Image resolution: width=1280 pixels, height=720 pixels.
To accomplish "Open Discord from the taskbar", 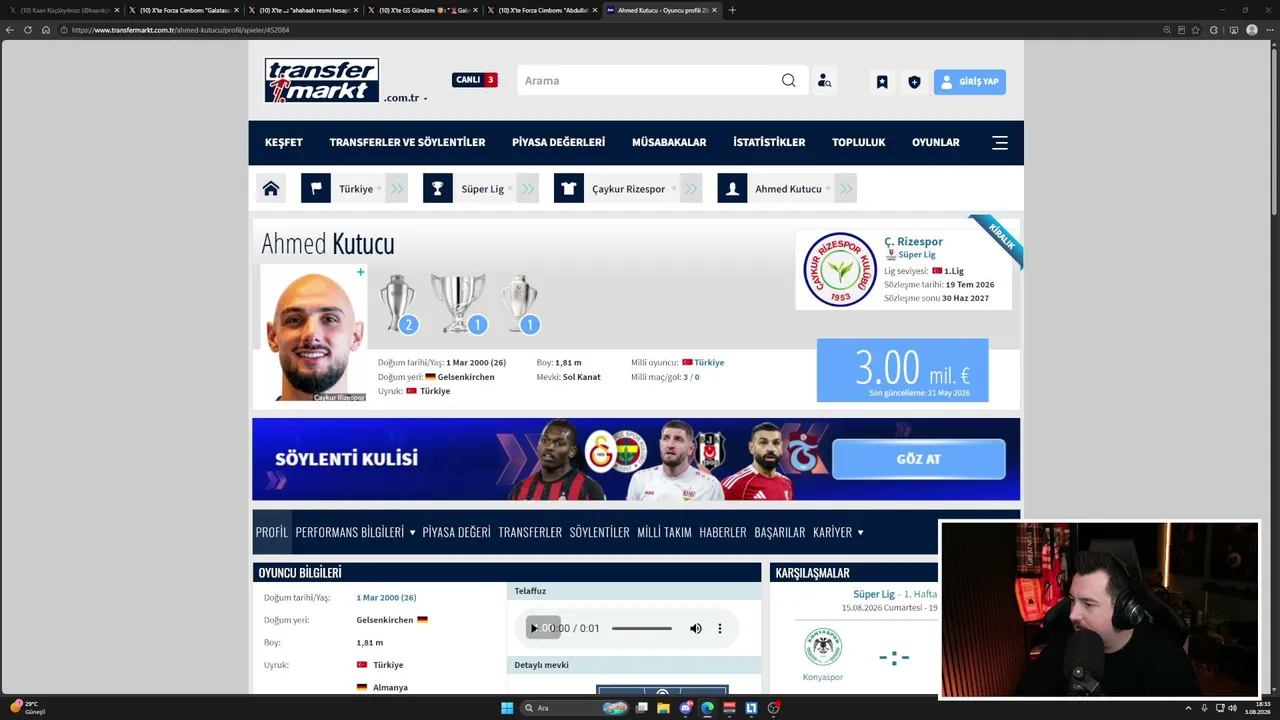I will (685, 708).
